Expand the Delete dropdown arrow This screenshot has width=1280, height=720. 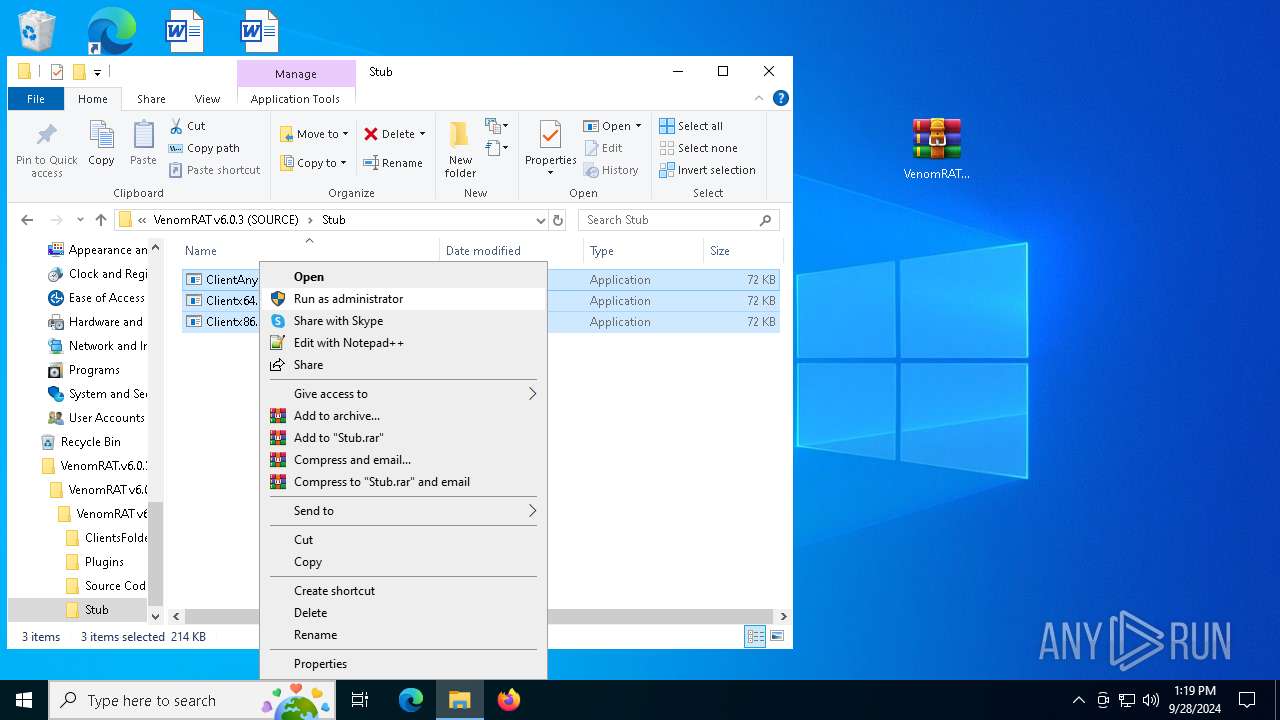pyautogui.click(x=422, y=134)
